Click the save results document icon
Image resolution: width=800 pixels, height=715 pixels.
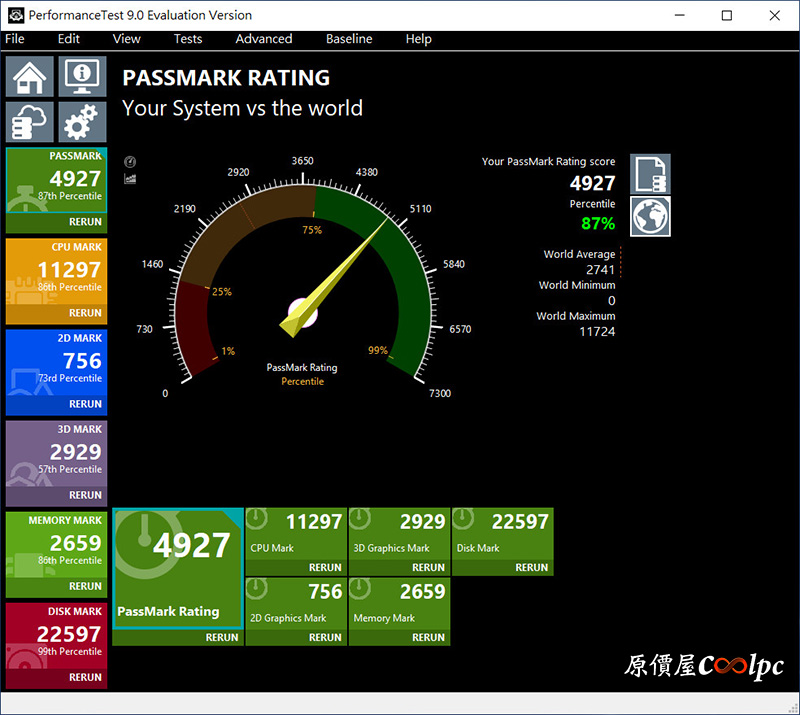650,174
